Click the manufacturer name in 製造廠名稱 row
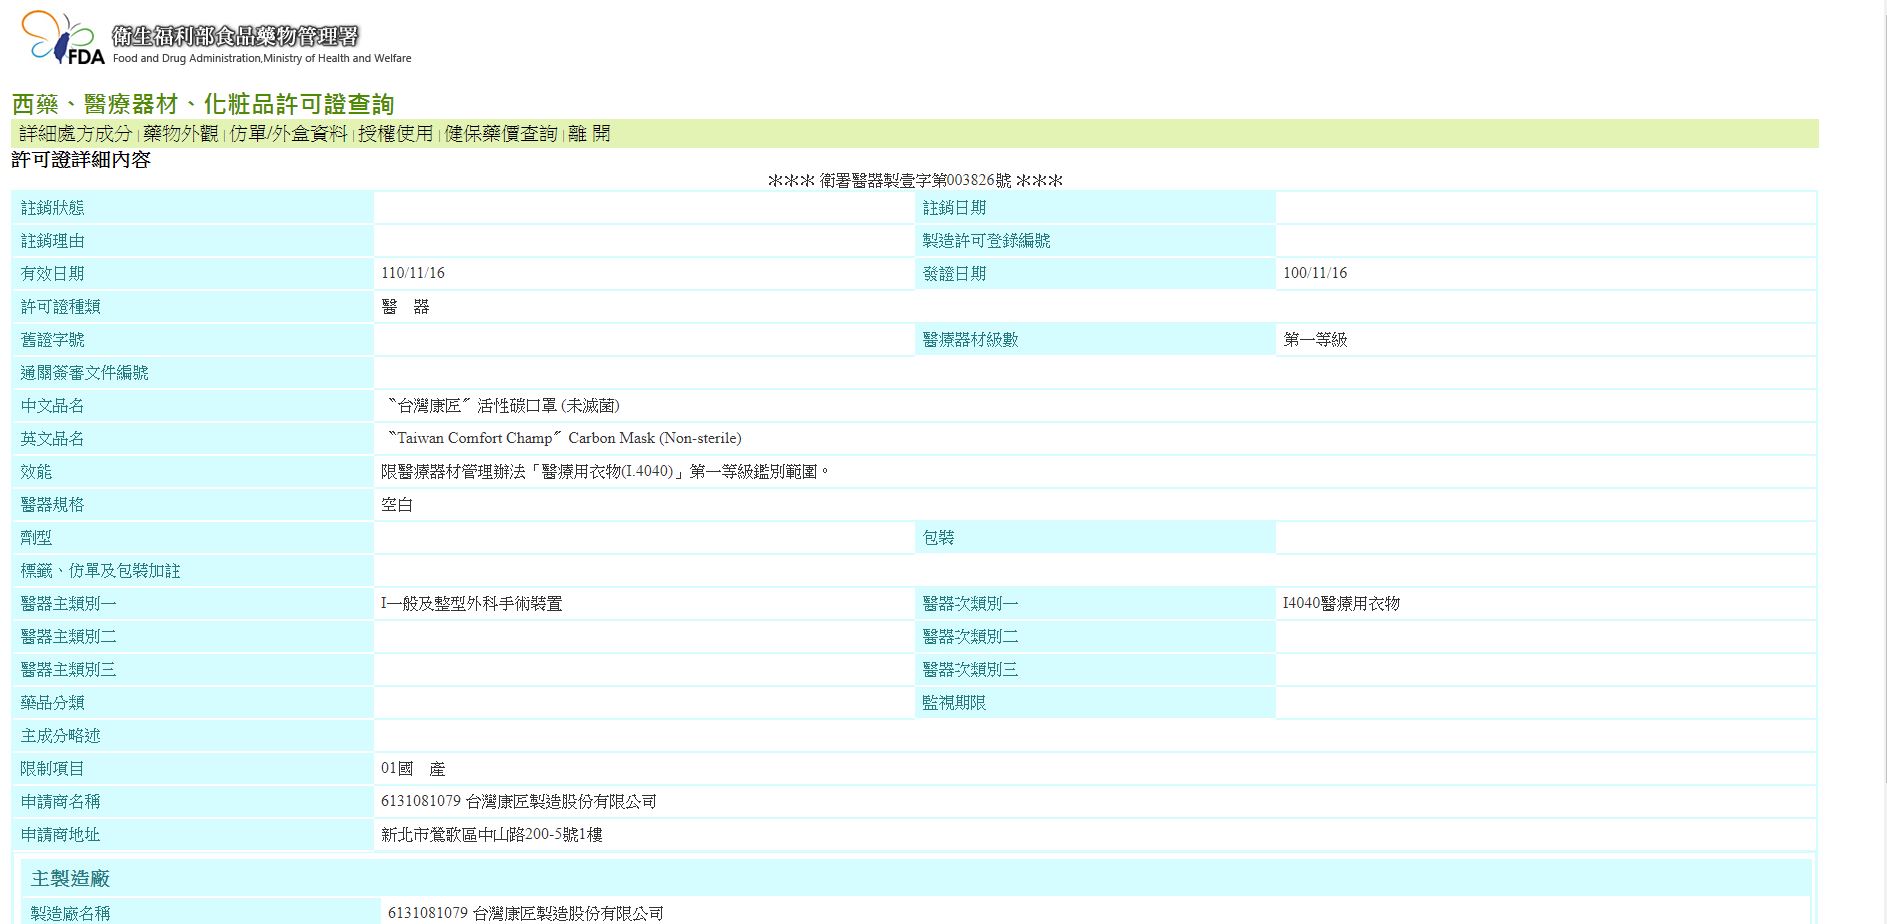The image size is (1887, 924). [x=525, y=913]
